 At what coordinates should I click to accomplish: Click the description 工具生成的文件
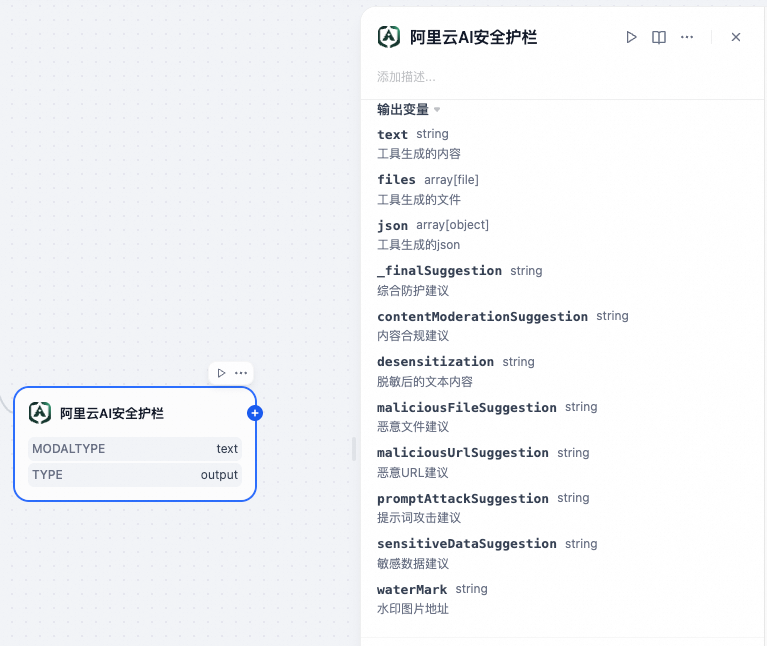pos(419,200)
